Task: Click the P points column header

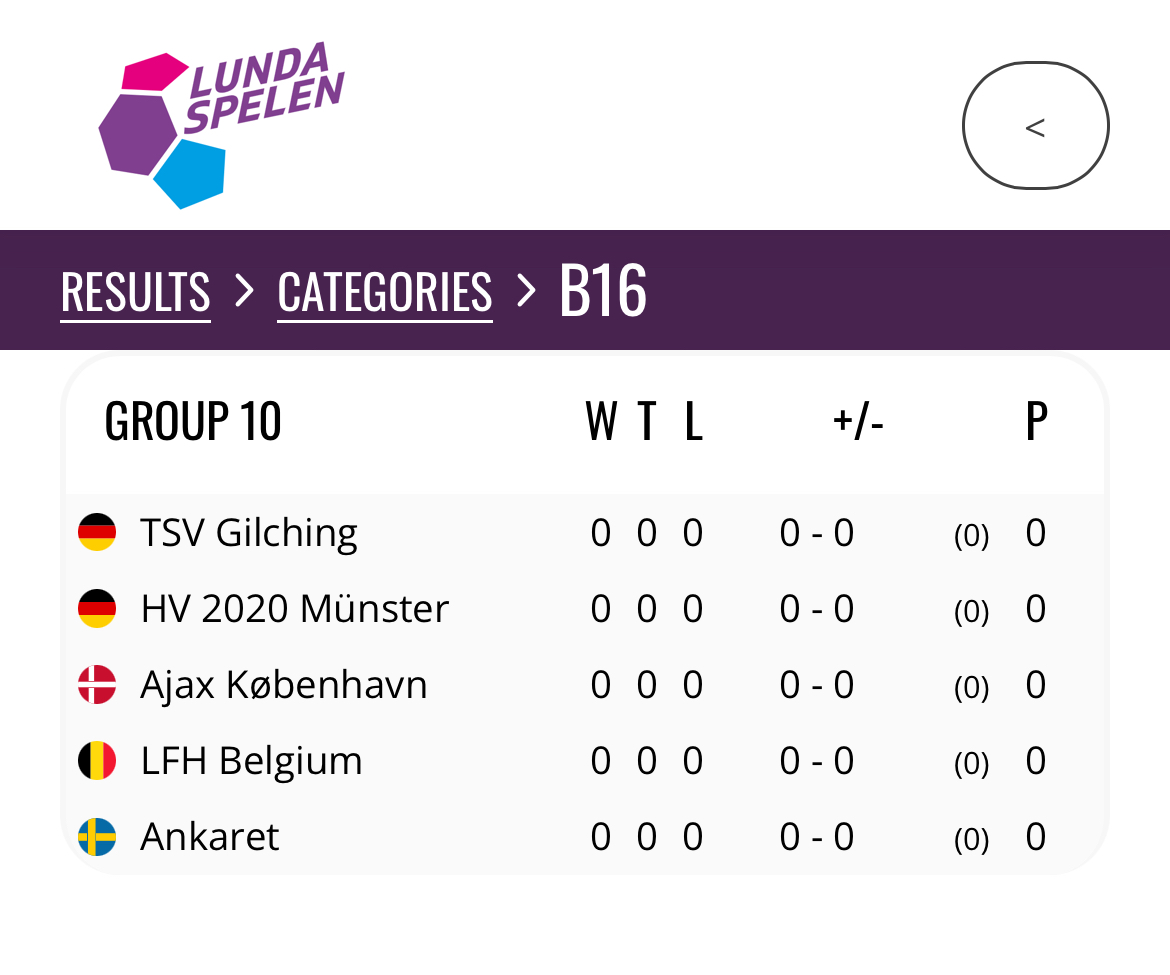Action: [1036, 421]
